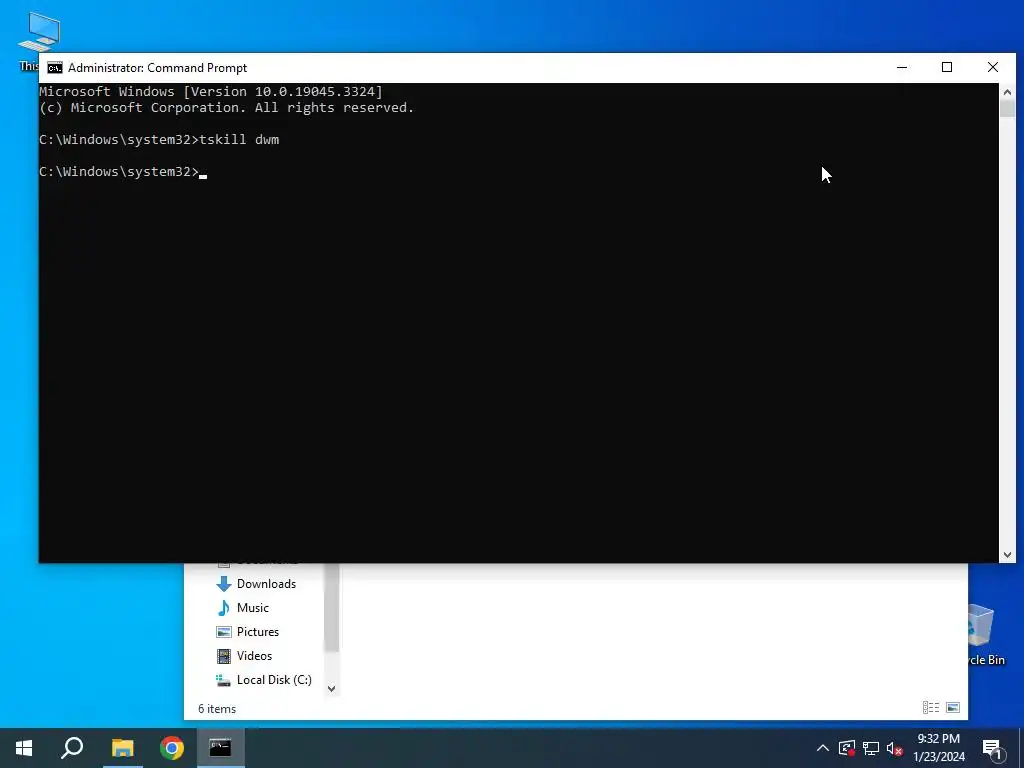Click the File Explorer sidebar scrollbar thumb

(332, 607)
